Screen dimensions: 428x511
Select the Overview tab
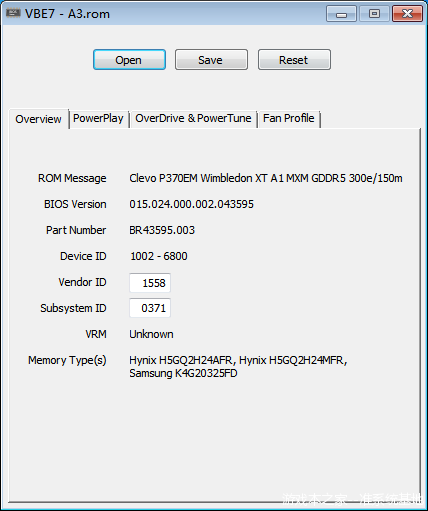[x=39, y=119]
